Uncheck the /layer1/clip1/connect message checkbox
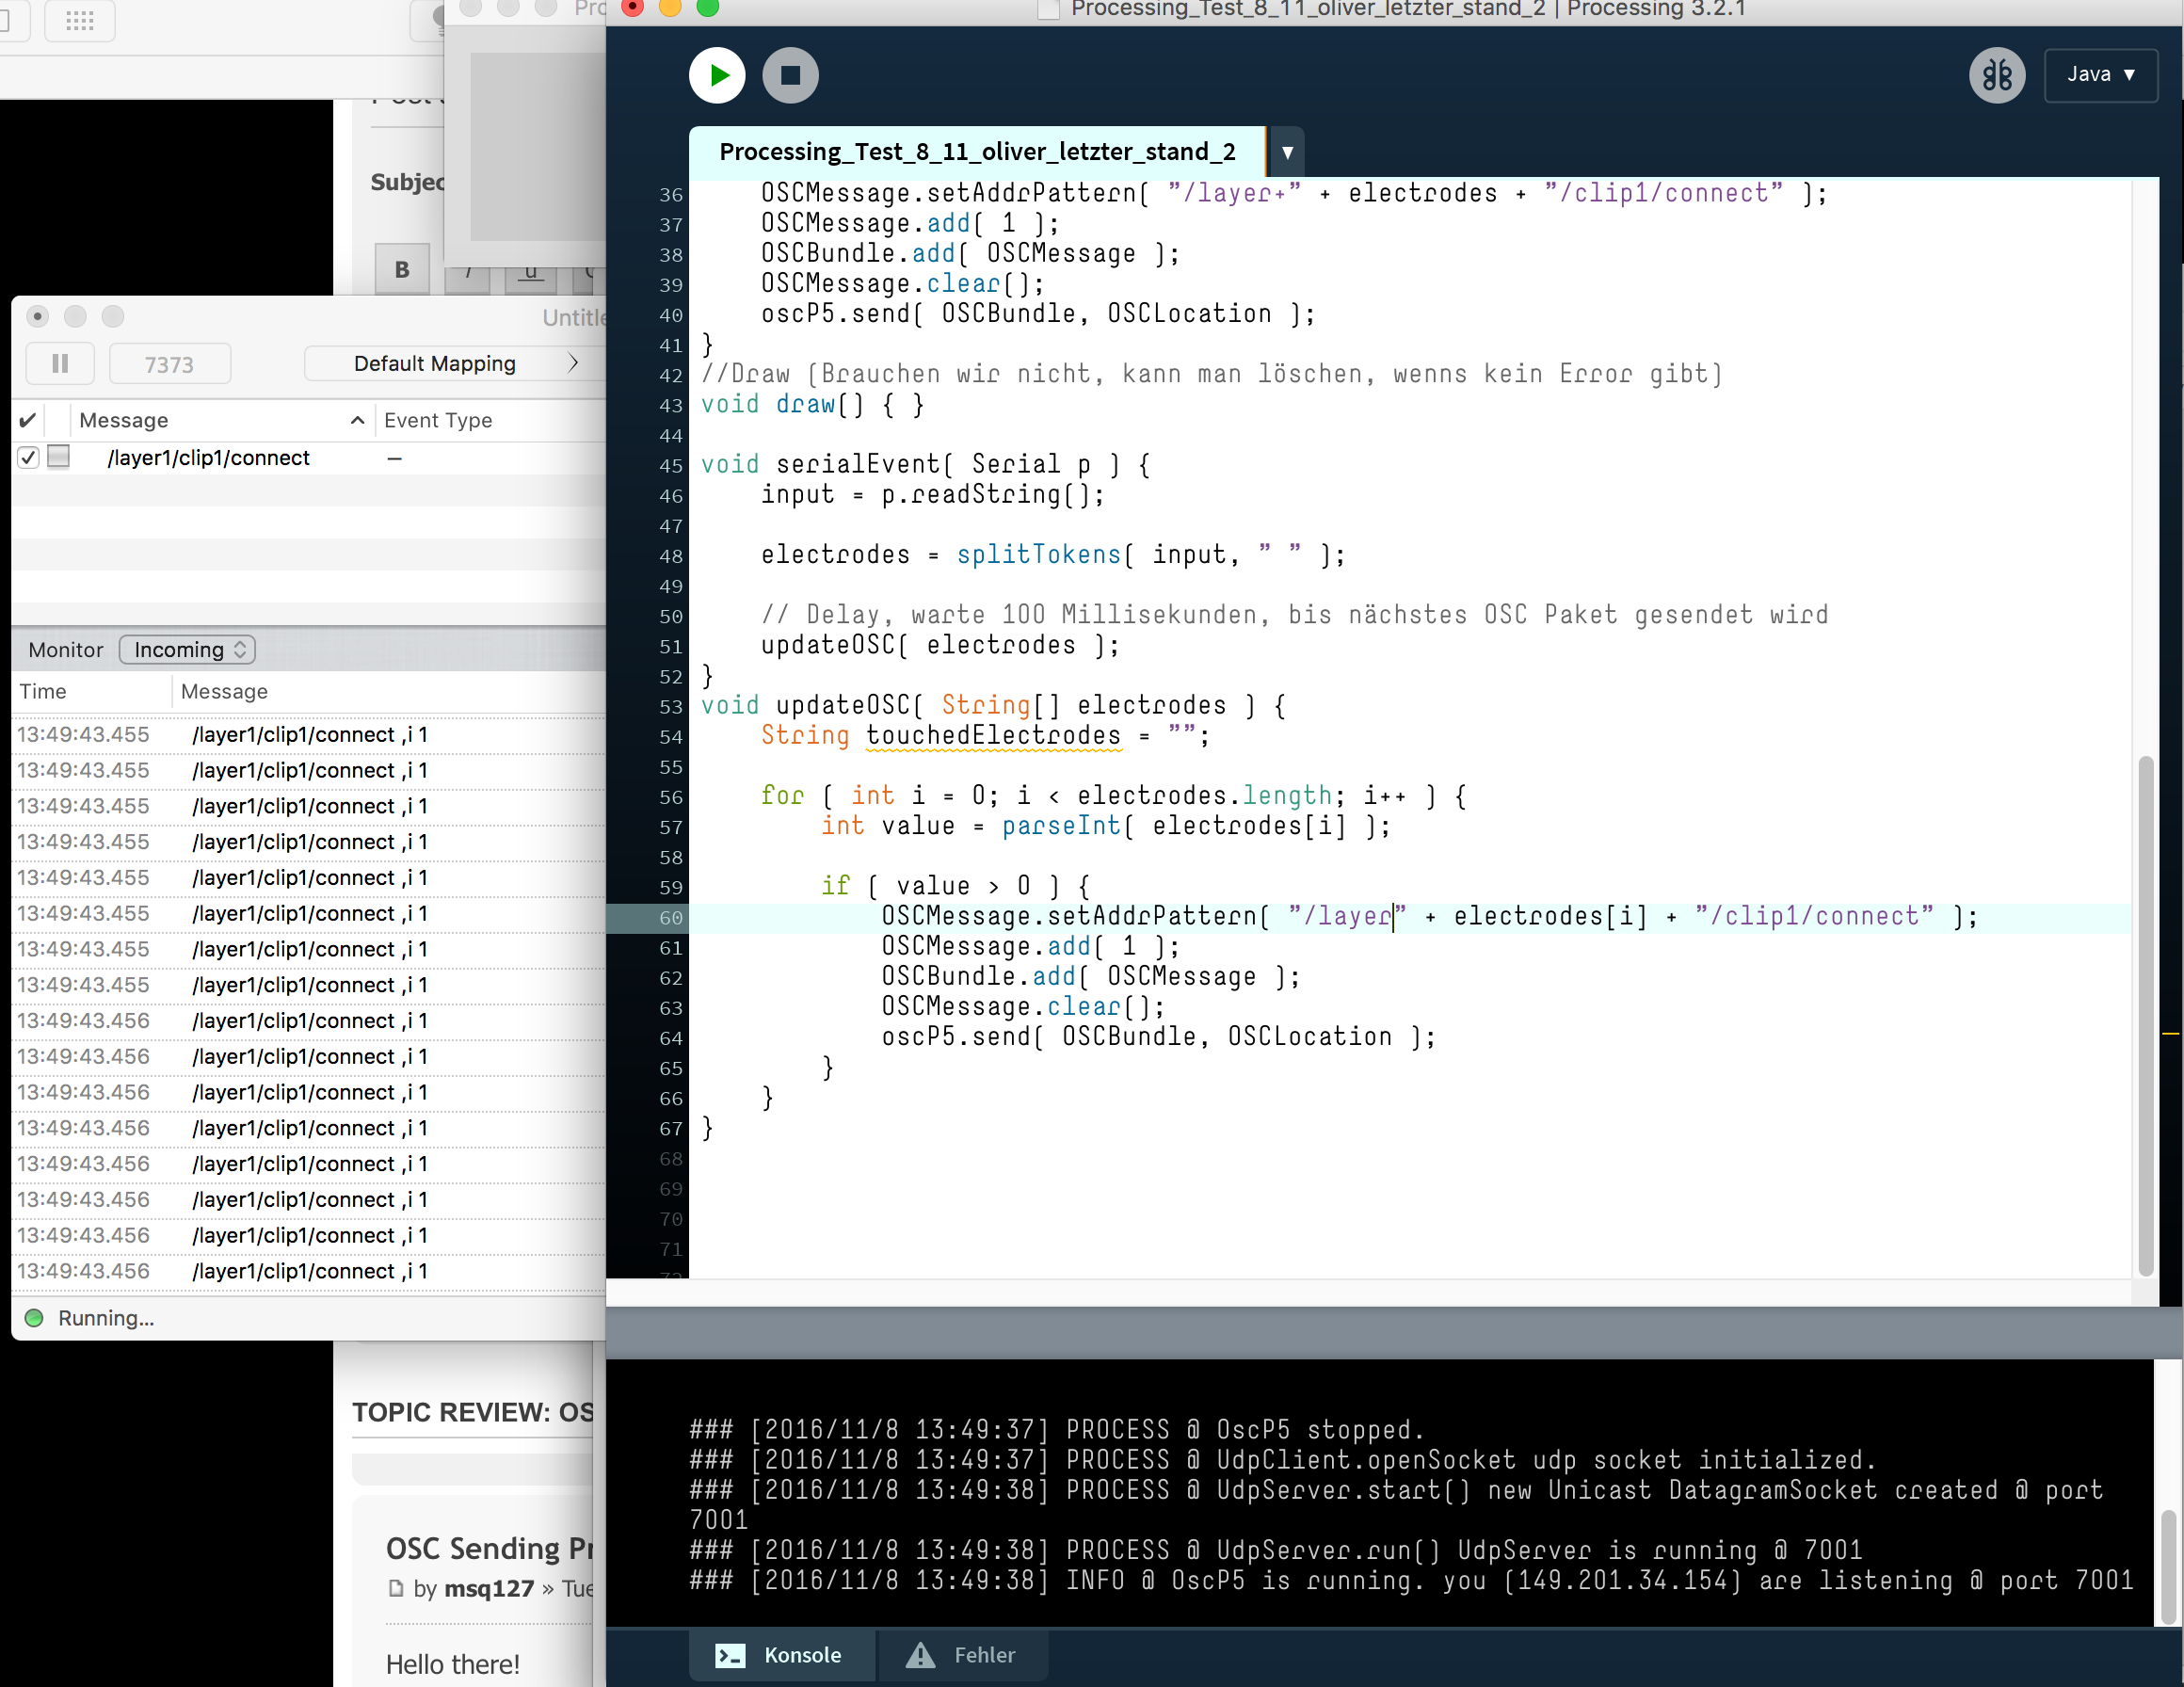 (28, 458)
